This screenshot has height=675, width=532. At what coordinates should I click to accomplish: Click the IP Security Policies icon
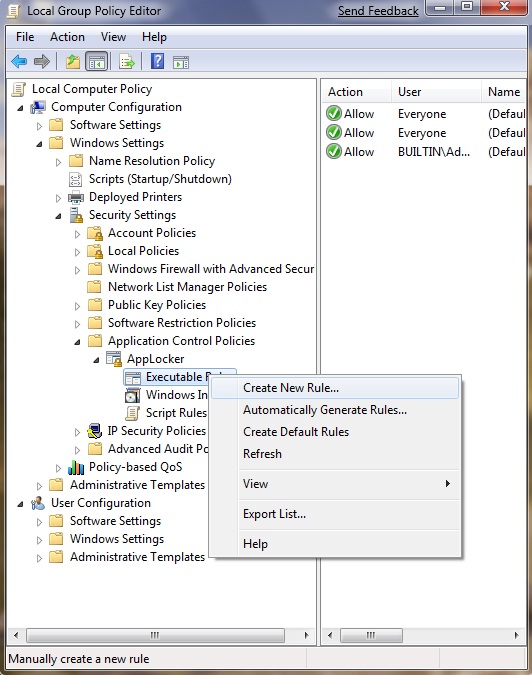pyautogui.click(x=94, y=431)
